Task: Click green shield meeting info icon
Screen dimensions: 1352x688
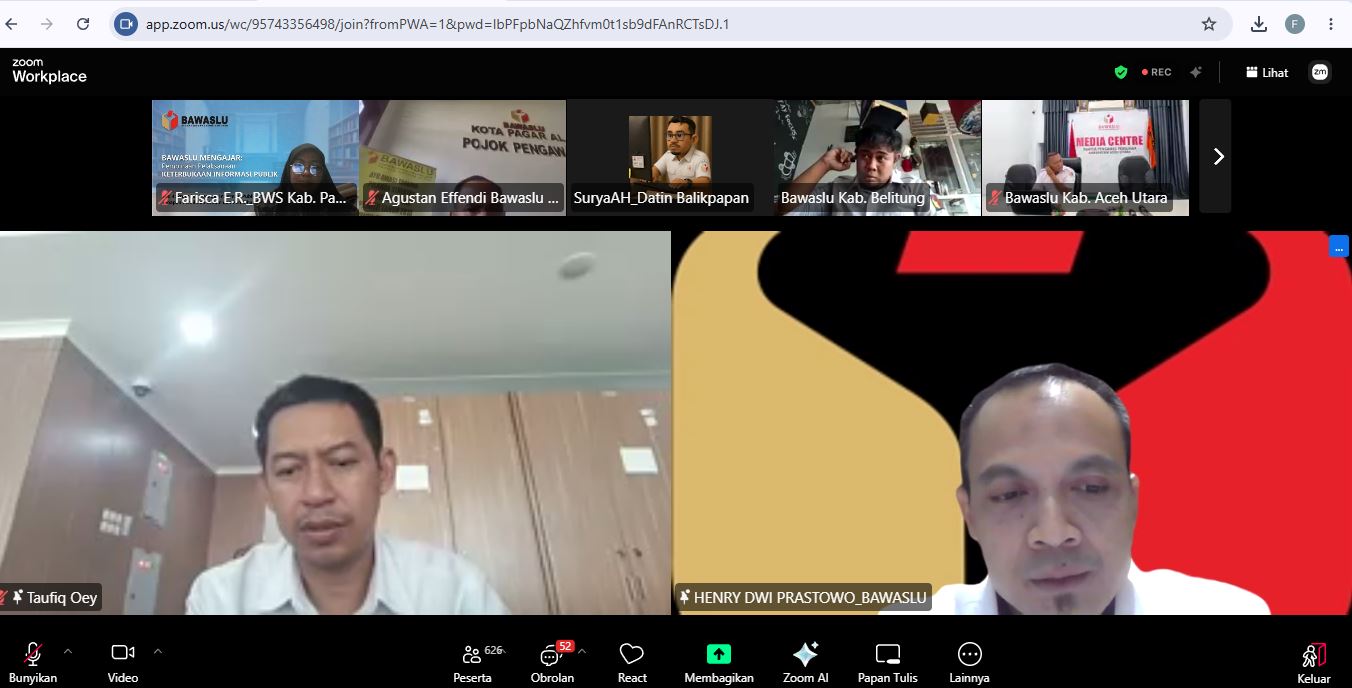Action: (1121, 72)
